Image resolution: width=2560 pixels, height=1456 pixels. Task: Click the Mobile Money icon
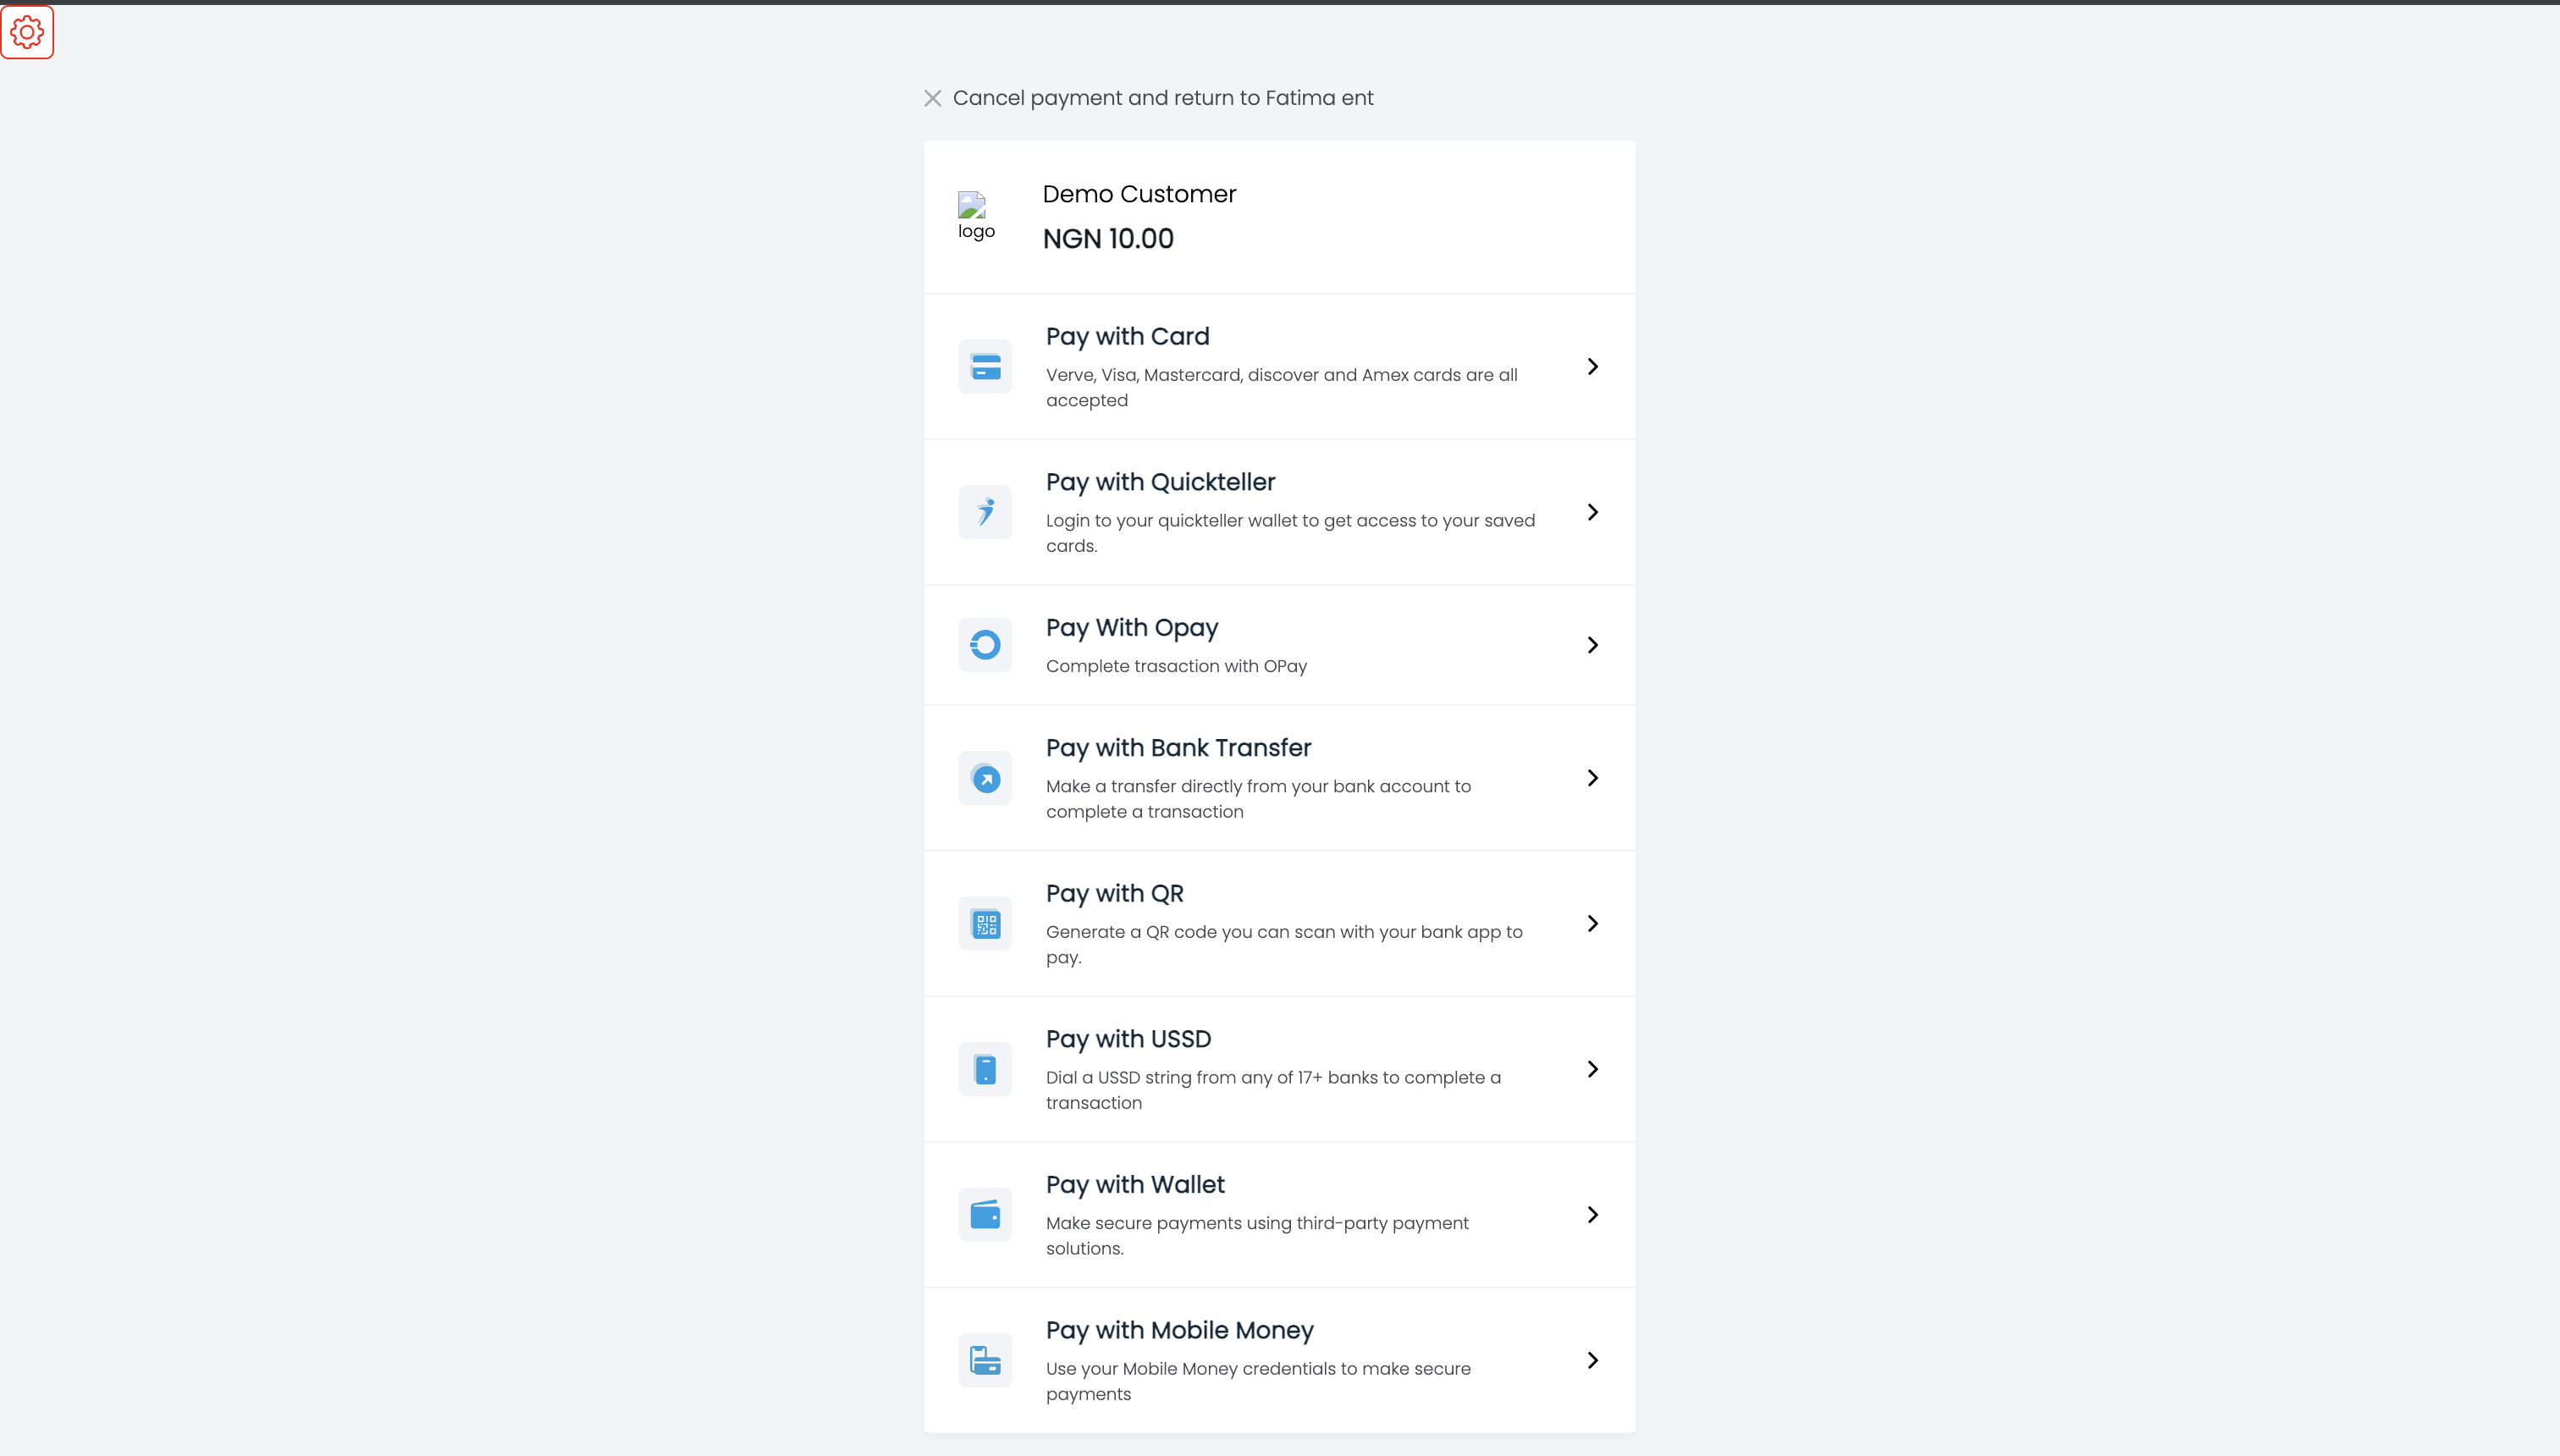(x=985, y=1360)
